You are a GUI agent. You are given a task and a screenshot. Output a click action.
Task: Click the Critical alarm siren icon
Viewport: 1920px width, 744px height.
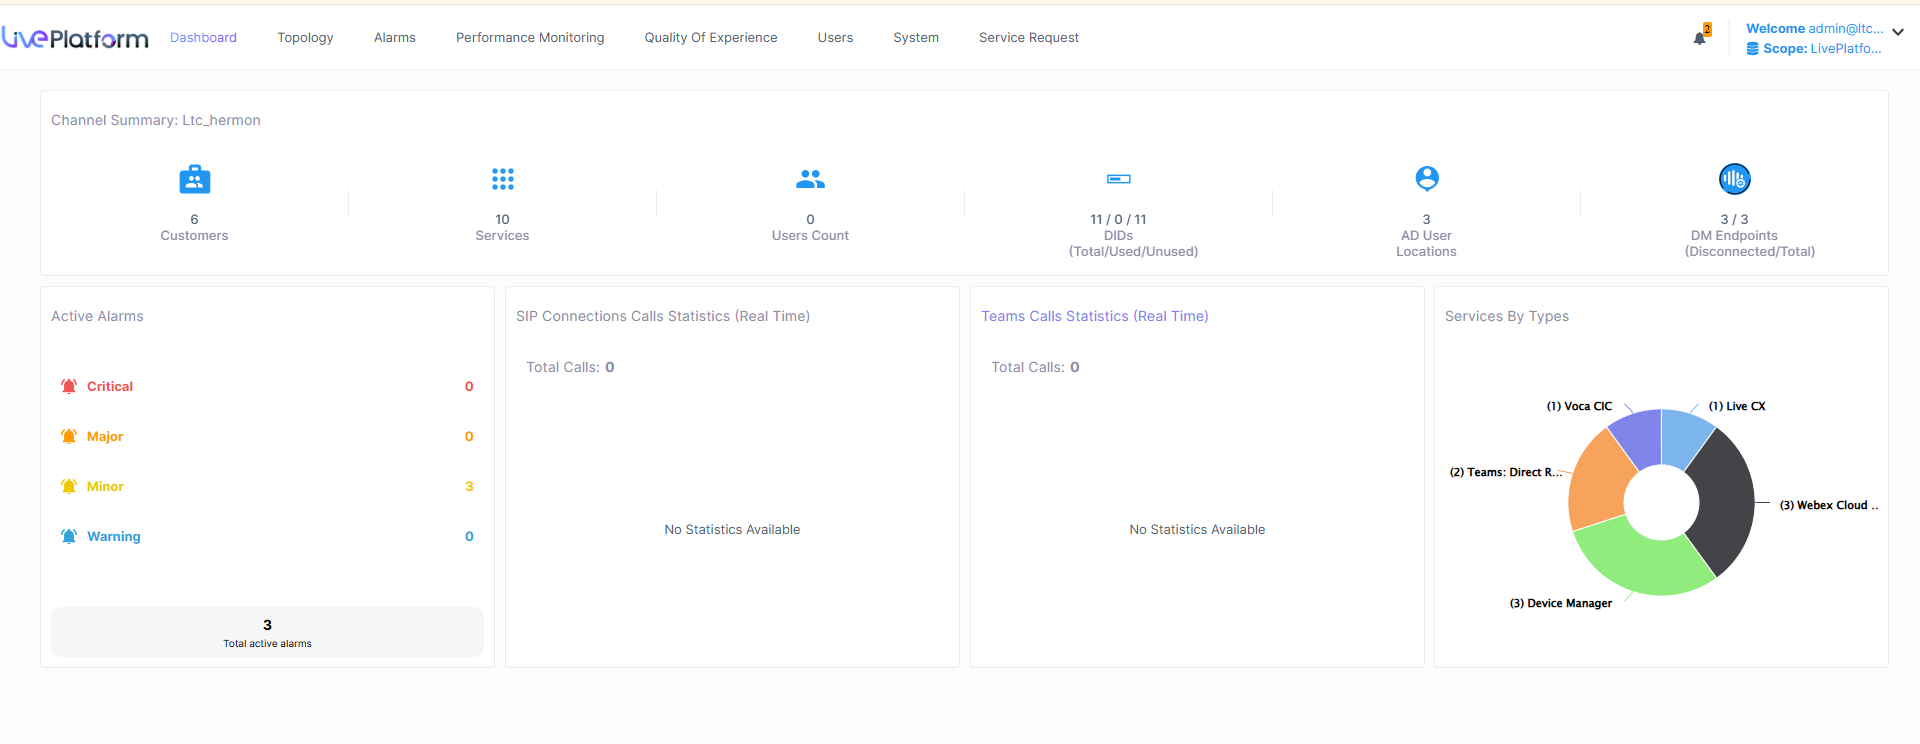69,386
